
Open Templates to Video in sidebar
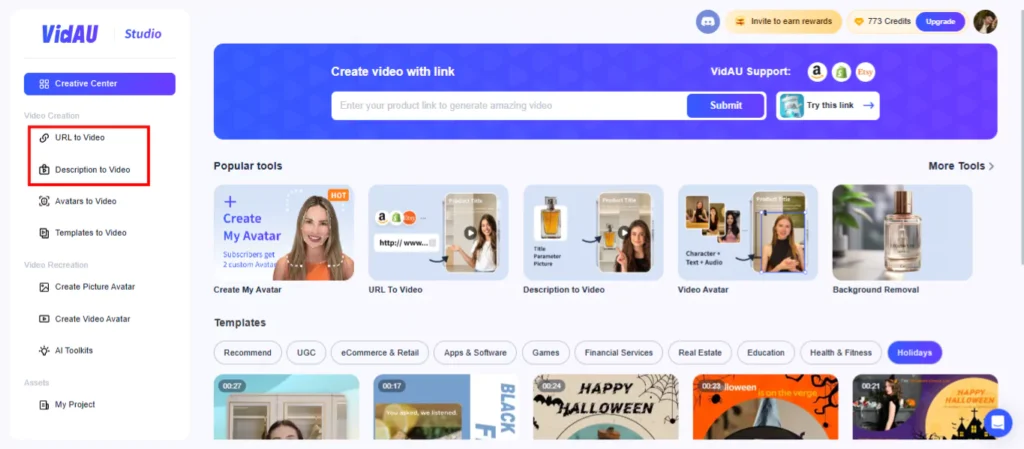point(91,232)
